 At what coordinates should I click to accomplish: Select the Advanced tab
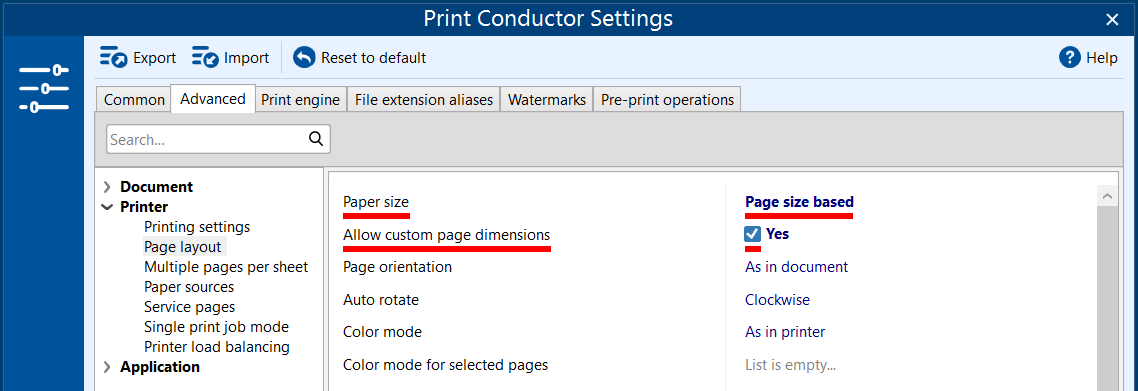(213, 99)
